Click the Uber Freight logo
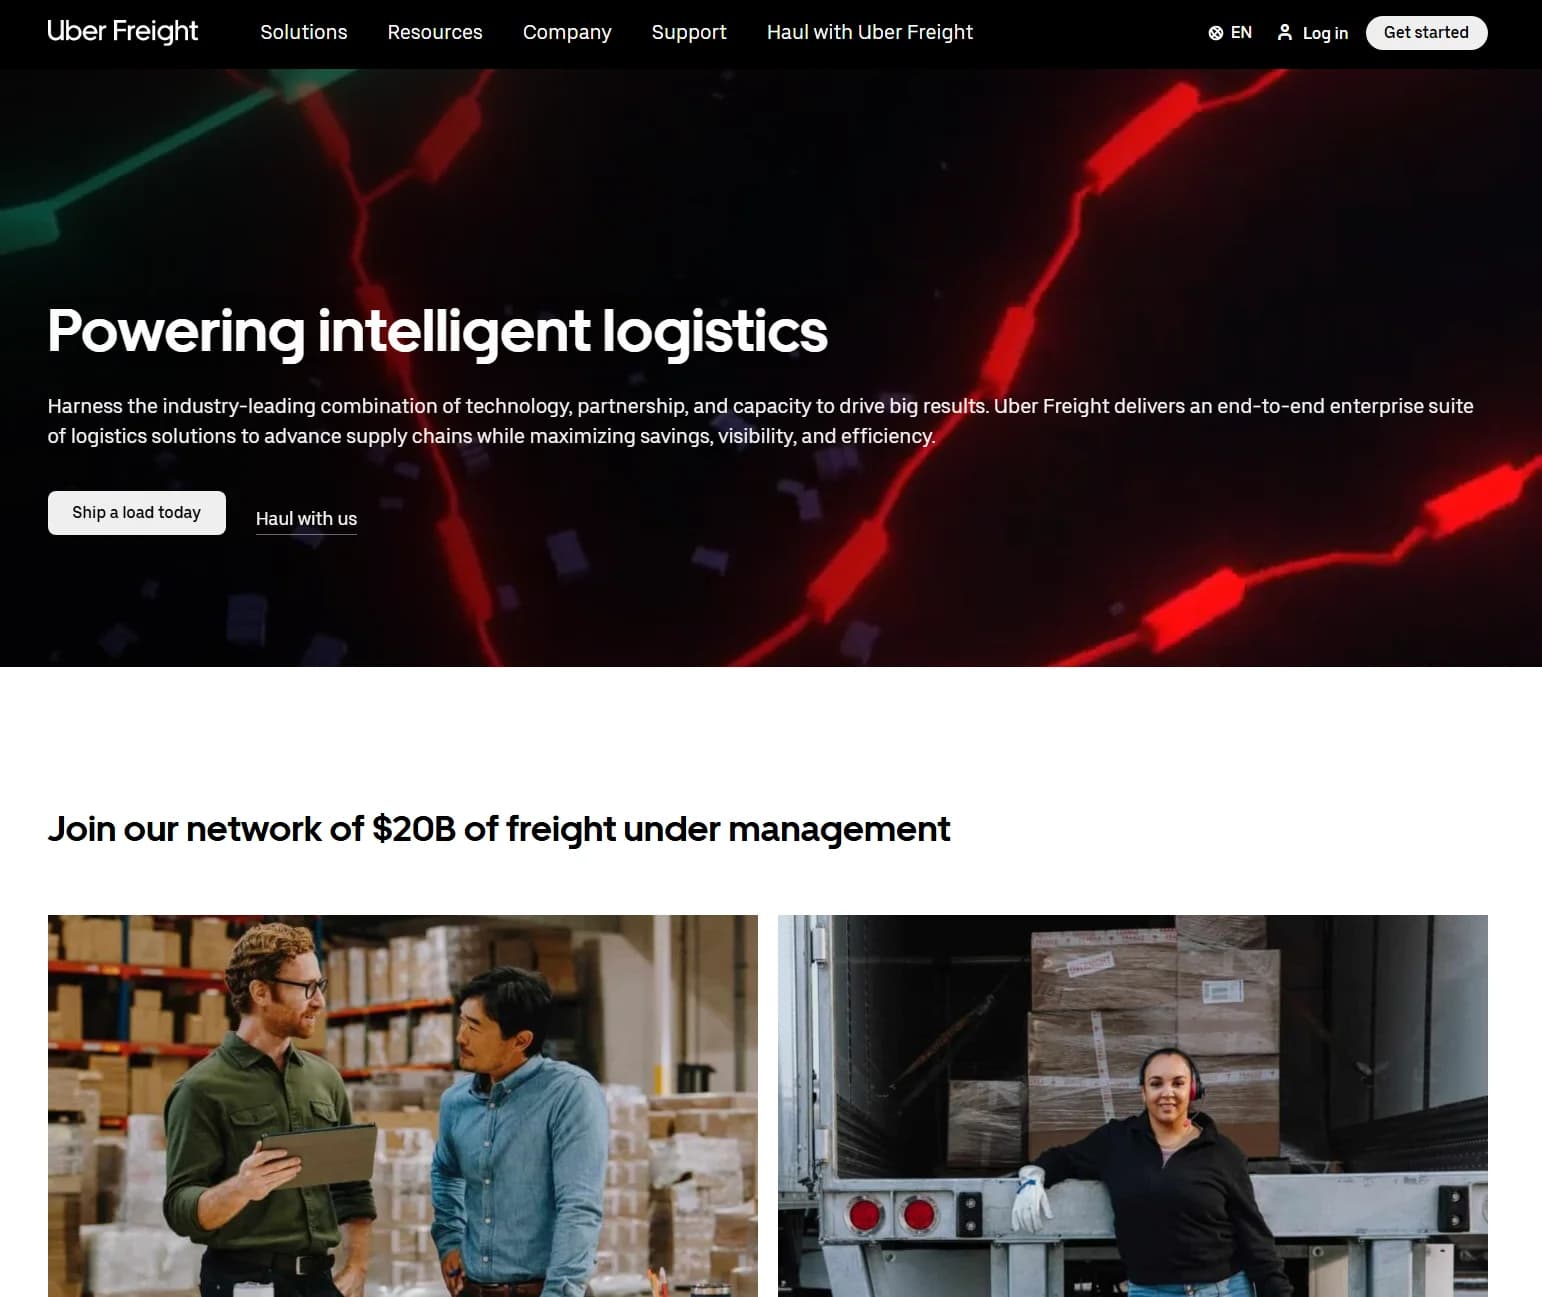This screenshot has height=1297, width=1542. click(122, 31)
